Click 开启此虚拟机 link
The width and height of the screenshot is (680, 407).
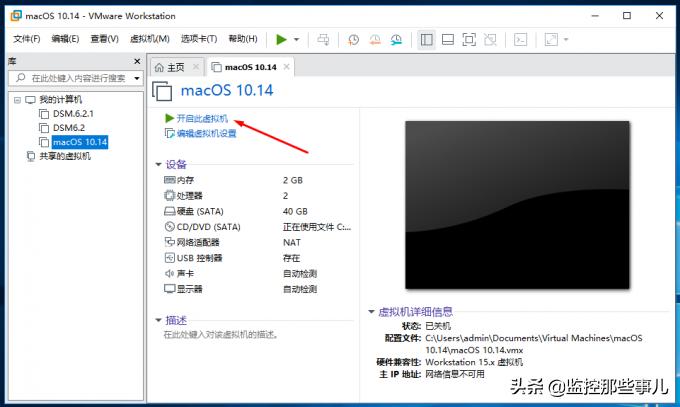[x=202, y=118]
